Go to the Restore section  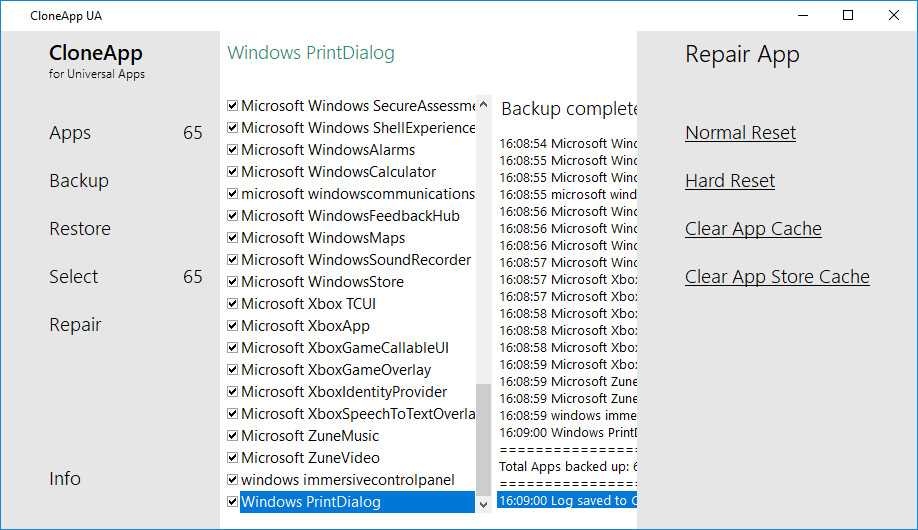pyautogui.click(x=80, y=229)
